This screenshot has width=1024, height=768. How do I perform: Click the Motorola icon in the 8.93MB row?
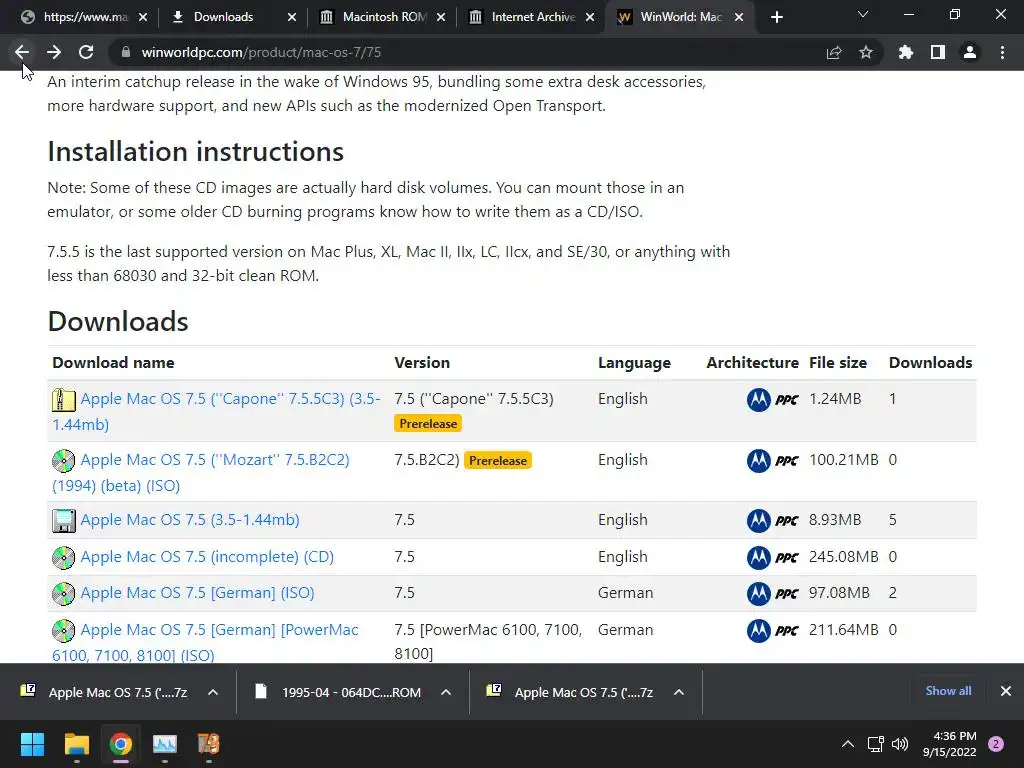758,520
